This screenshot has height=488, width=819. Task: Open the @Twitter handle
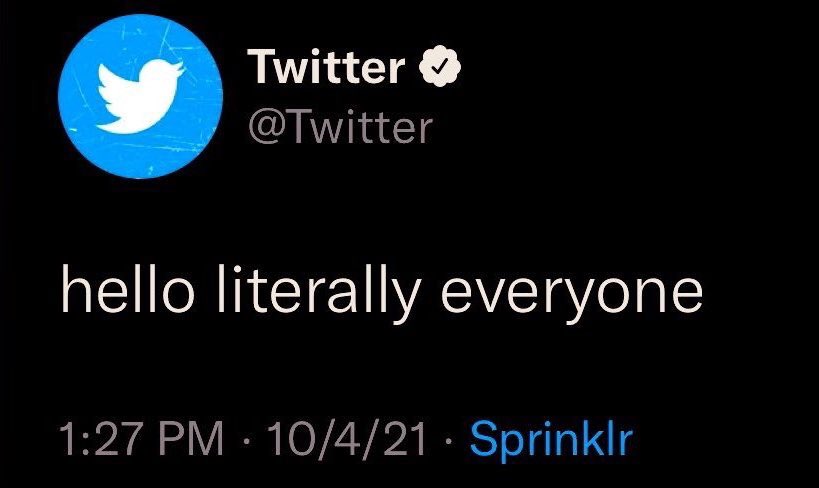click(341, 127)
